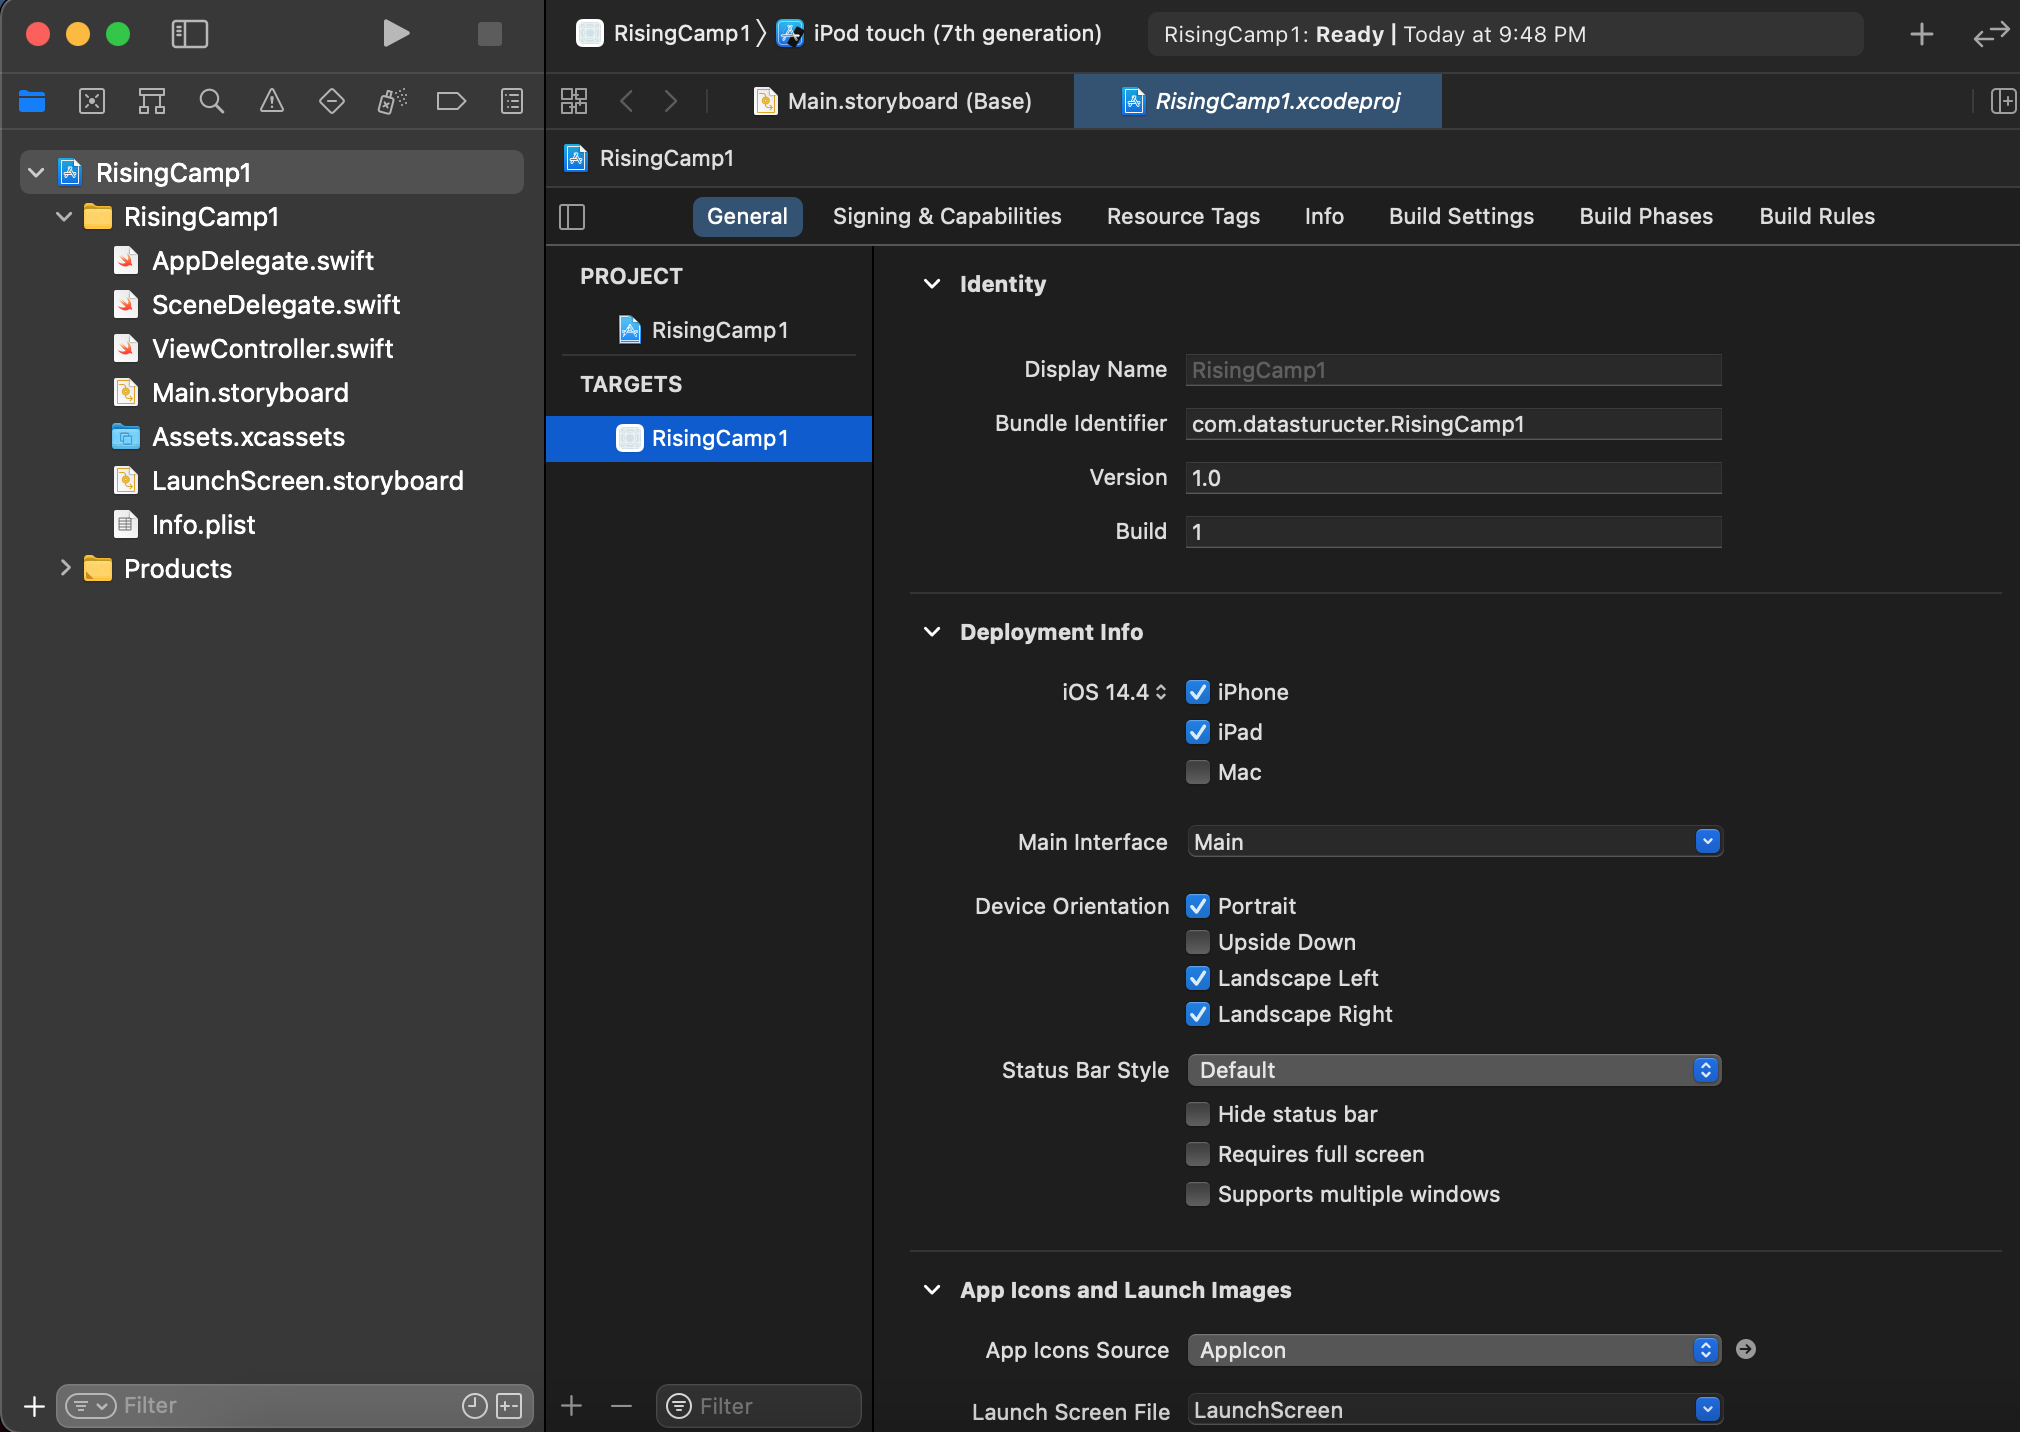
Task: Select ViewController.swift in the navigator
Action: [x=272, y=348]
